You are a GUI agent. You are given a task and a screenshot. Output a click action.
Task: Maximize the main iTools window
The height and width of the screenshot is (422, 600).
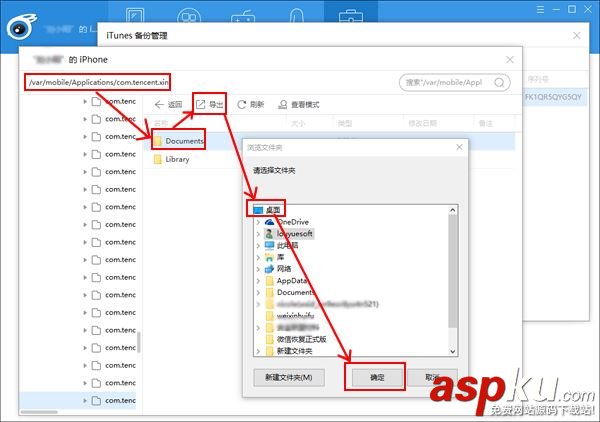[572, 10]
